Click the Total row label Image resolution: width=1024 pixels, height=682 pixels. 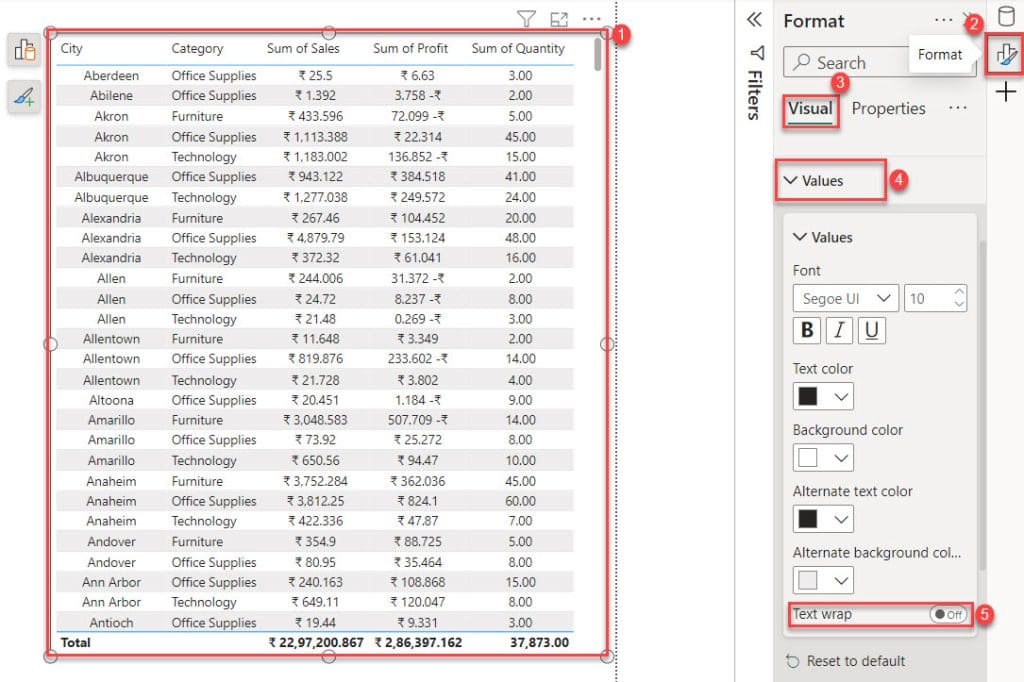coord(75,643)
